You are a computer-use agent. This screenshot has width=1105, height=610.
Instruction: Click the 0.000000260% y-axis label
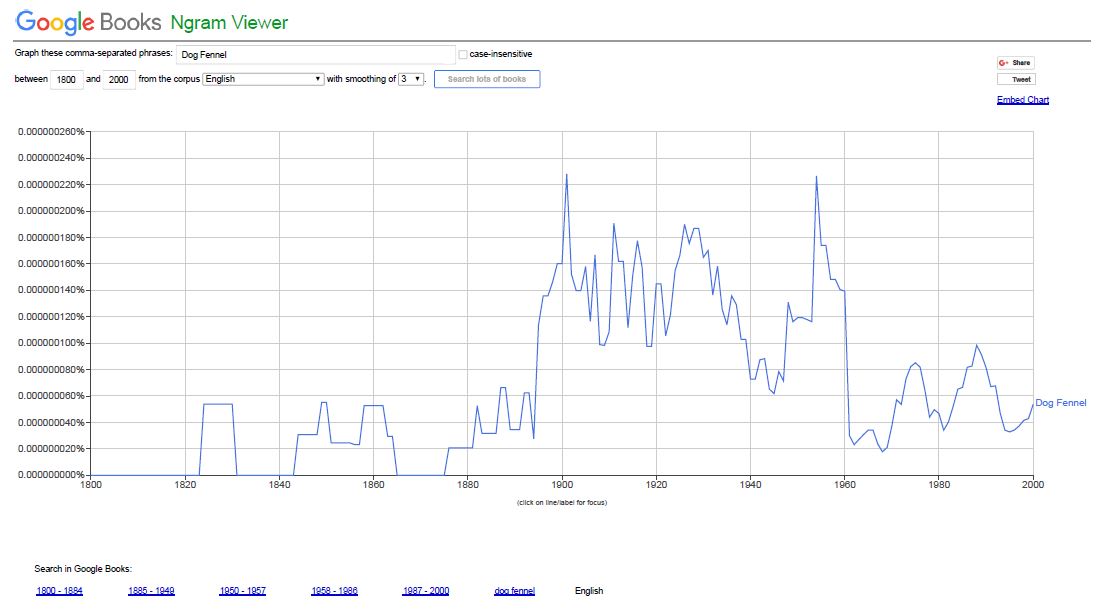click(51, 132)
